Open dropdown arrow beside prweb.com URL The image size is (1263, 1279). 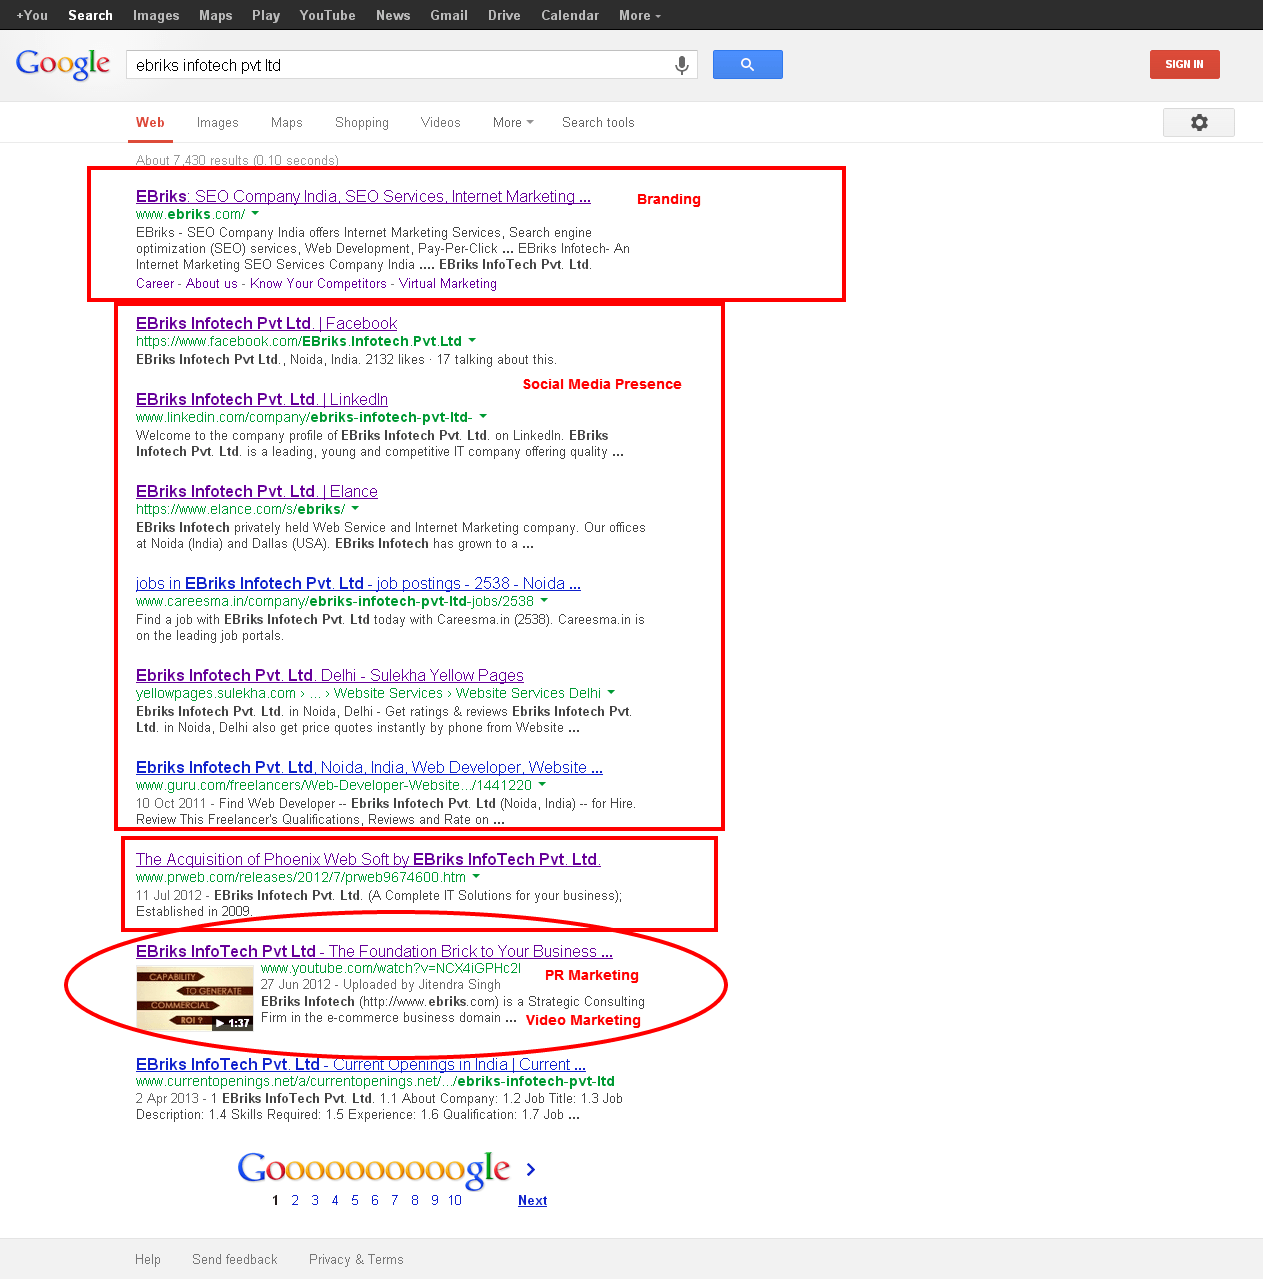tap(476, 876)
